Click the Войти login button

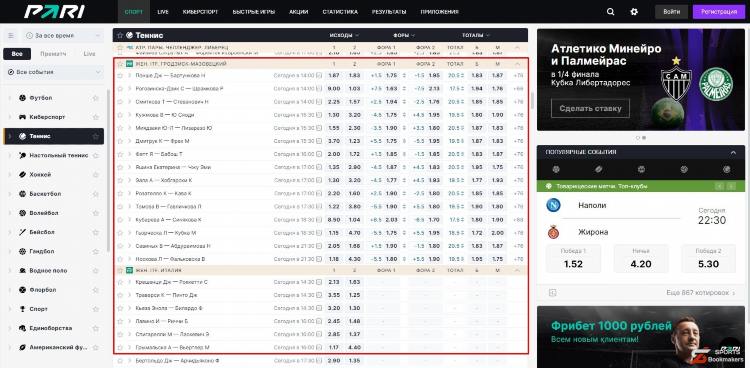click(x=672, y=12)
